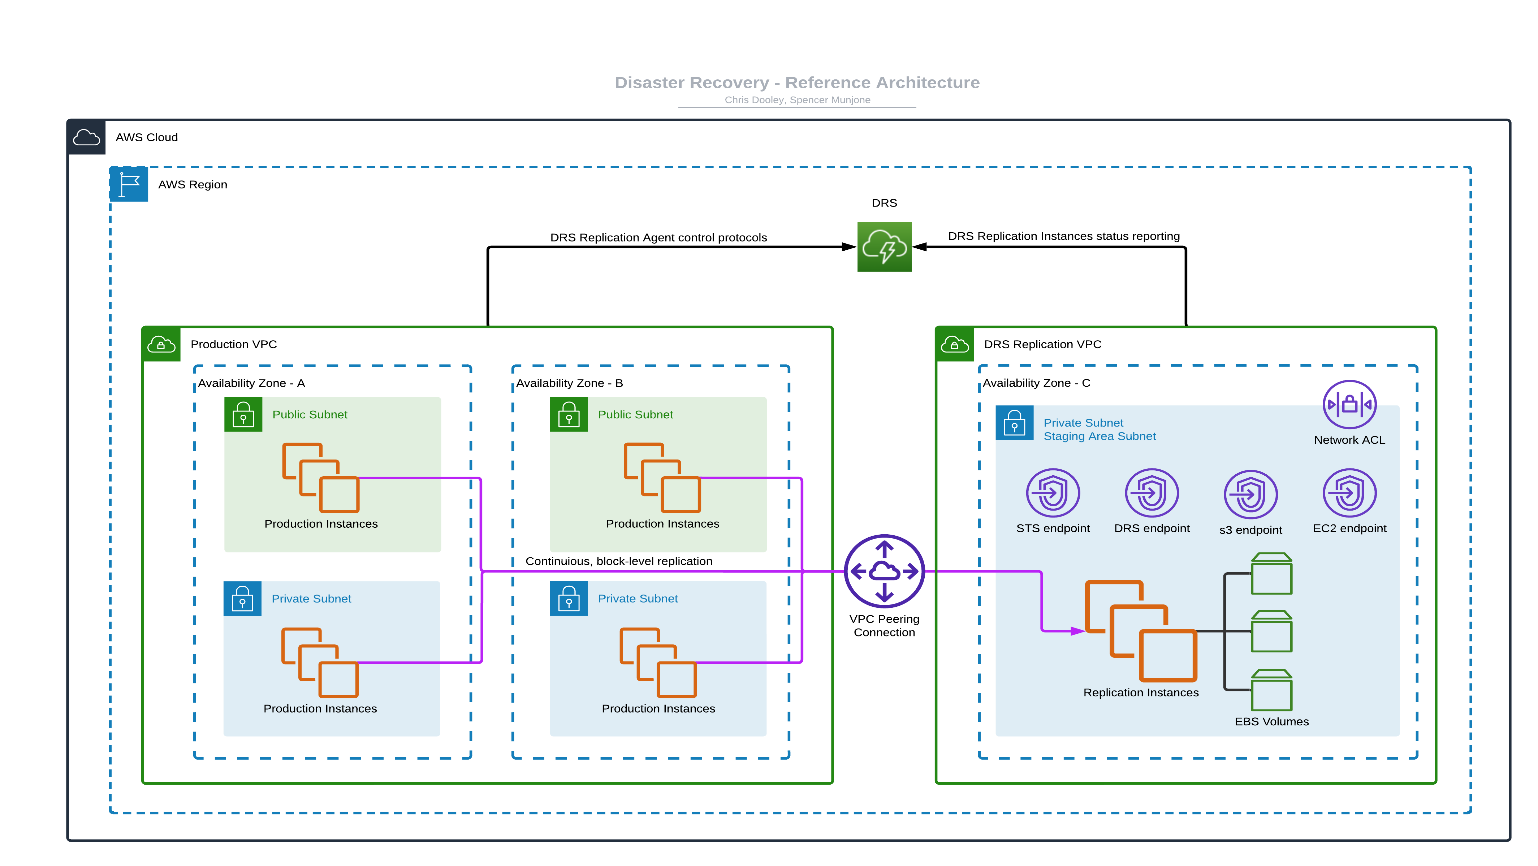The height and width of the screenshot is (866, 1538).
Task: Click the 'AWS Cloud' label
Action: pos(147,138)
